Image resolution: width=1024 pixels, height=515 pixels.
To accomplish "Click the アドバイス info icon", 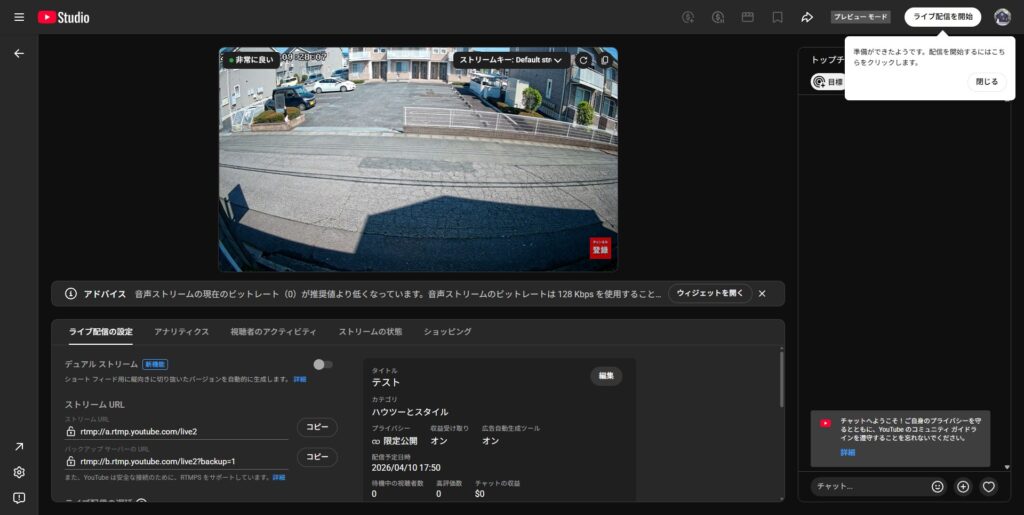I will (71, 294).
